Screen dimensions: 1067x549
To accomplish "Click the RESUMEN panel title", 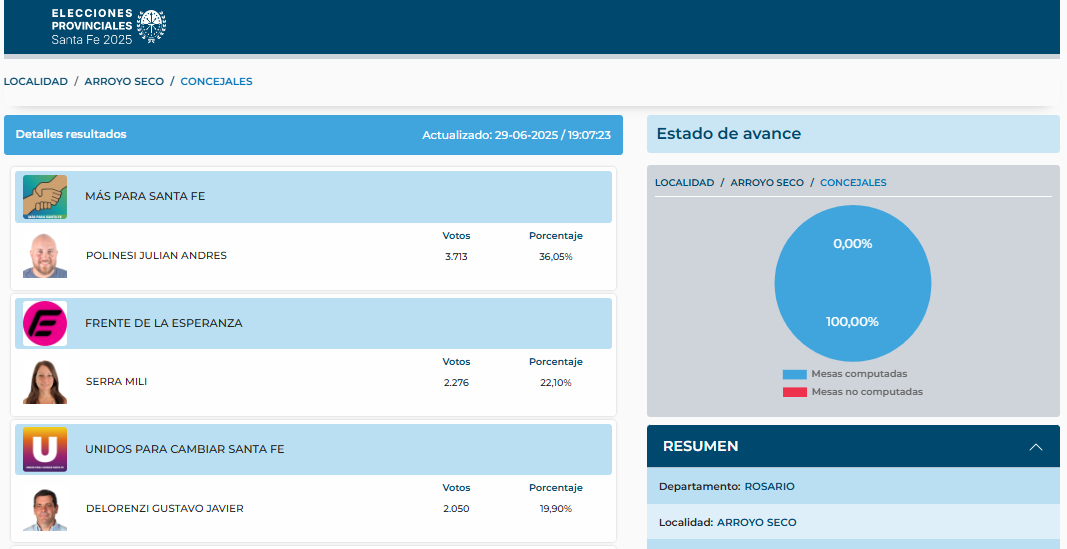I will point(700,447).
